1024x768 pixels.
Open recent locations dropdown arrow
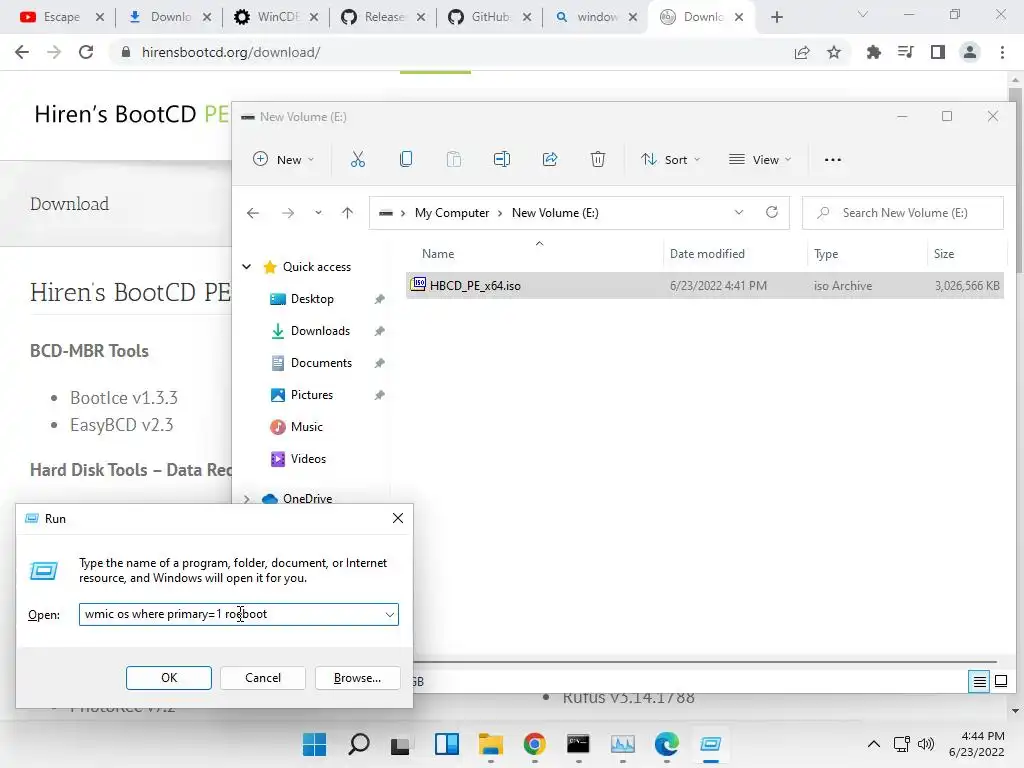318,213
